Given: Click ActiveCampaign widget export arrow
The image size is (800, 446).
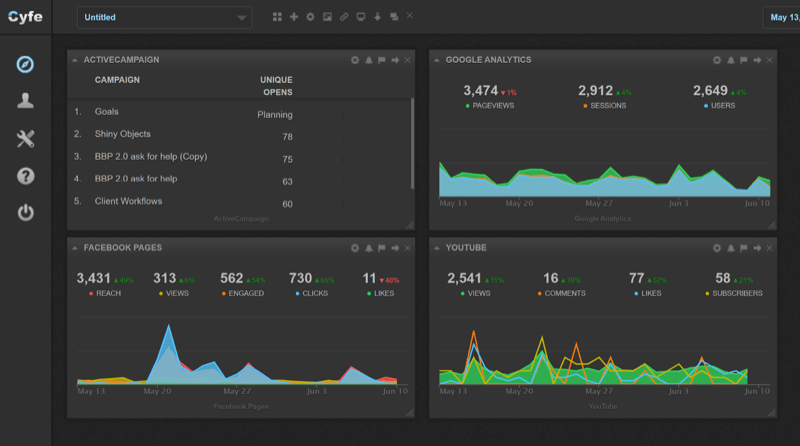Looking at the screenshot, I should tap(395, 60).
